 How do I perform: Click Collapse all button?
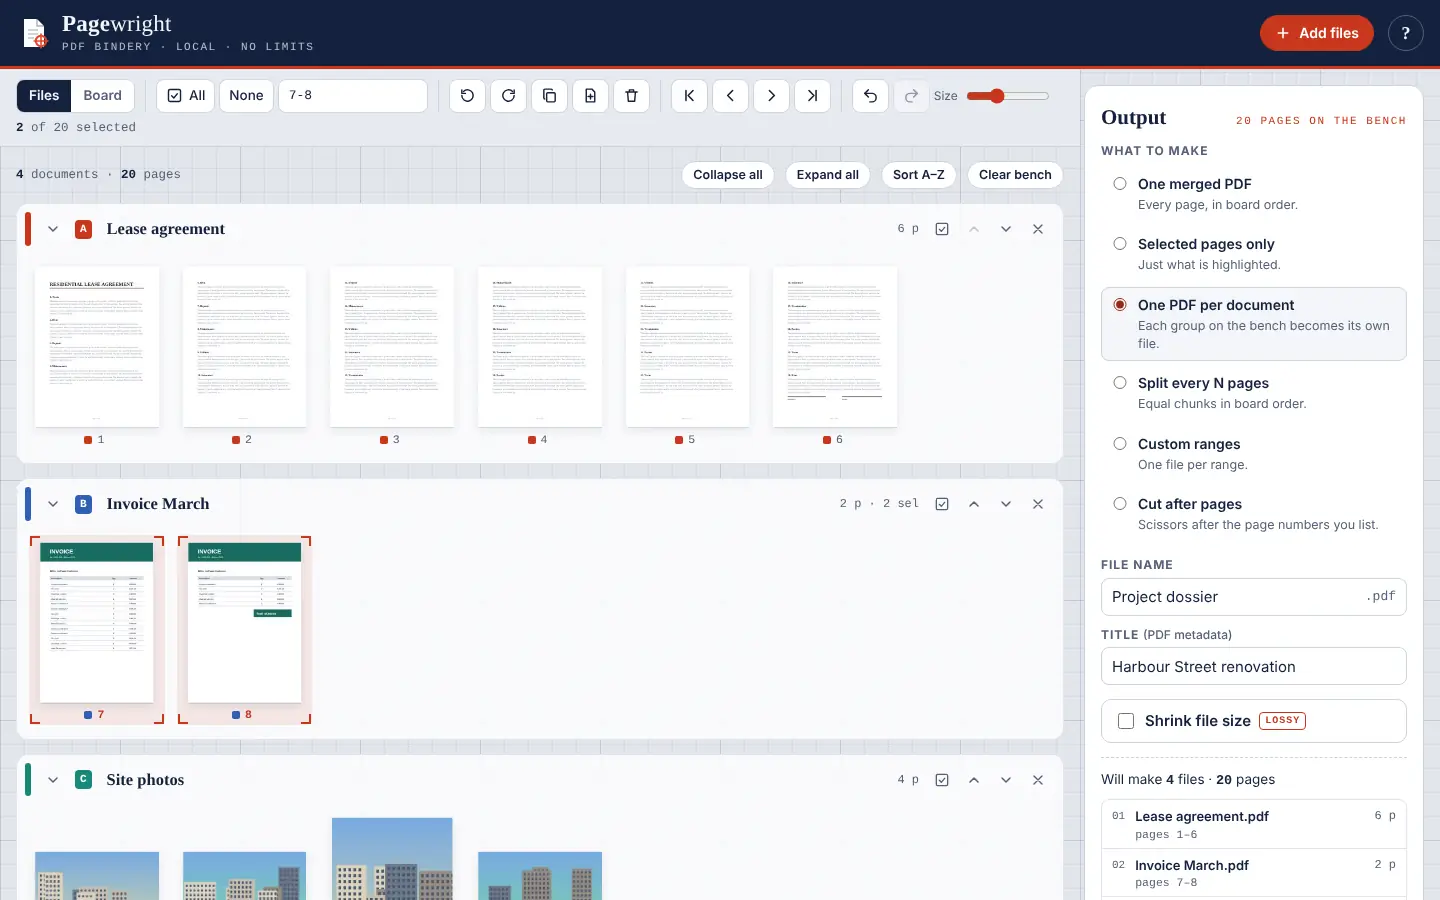(728, 175)
